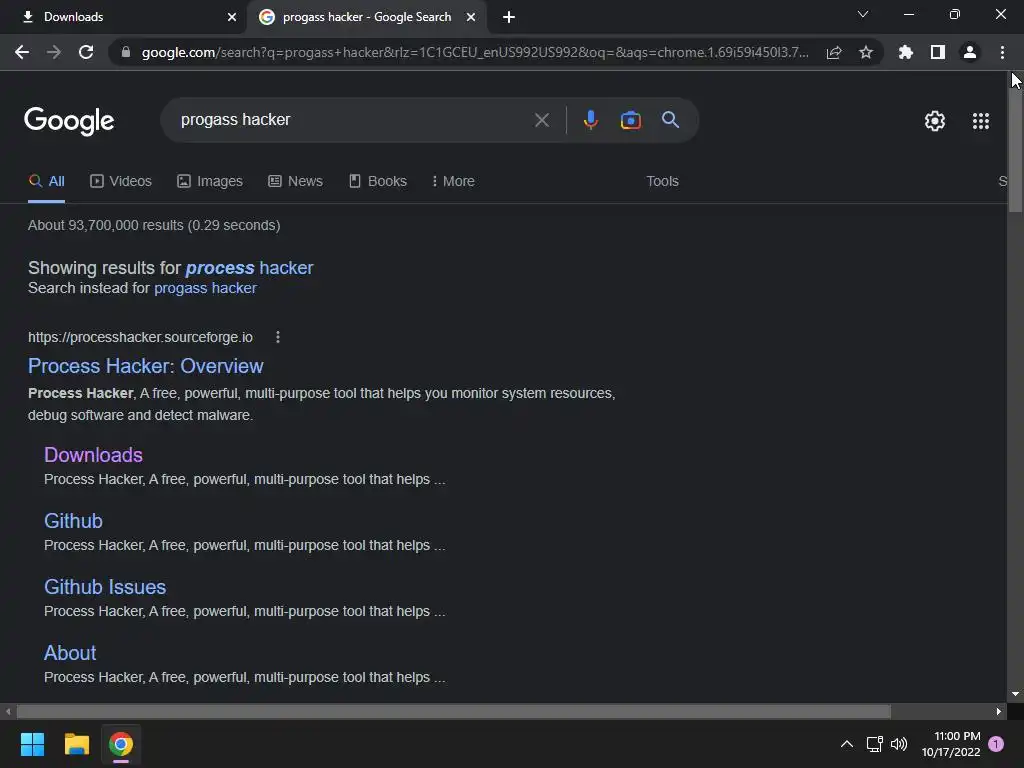Image resolution: width=1024 pixels, height=768 pixels.
Task: Start a voice search with the microphone
Action: coord(590,120)
